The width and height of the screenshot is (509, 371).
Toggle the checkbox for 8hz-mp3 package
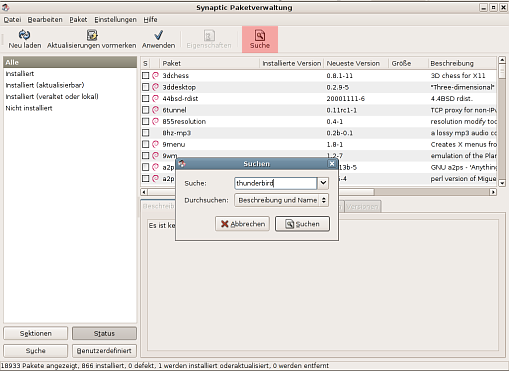coord(145,133)
